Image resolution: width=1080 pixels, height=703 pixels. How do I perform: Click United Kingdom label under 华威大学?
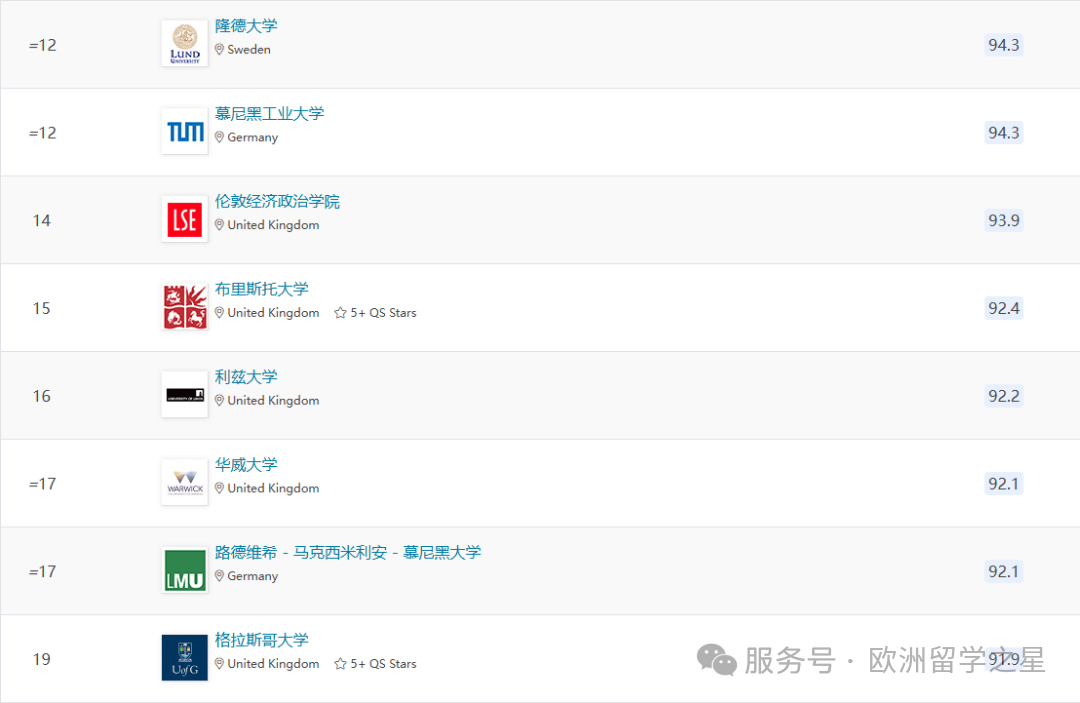273,488
